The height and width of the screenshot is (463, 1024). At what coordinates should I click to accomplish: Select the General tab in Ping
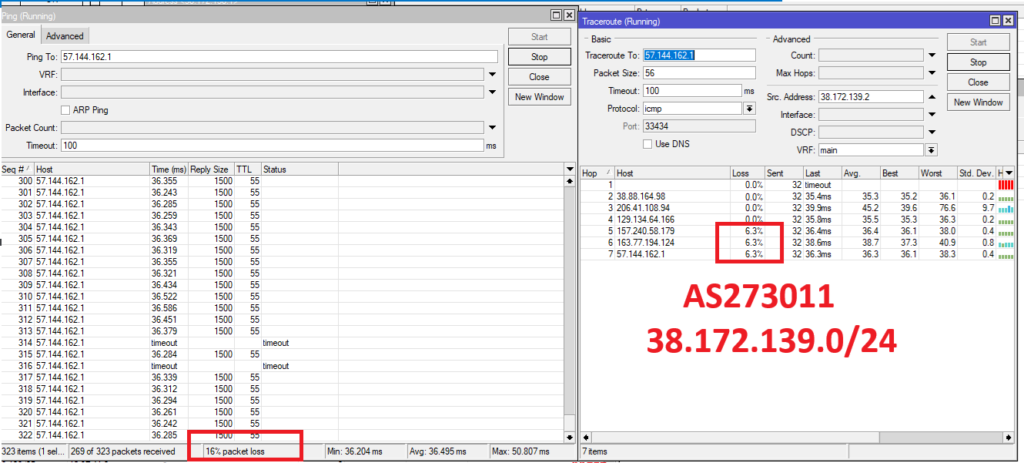tap(21, 35)
